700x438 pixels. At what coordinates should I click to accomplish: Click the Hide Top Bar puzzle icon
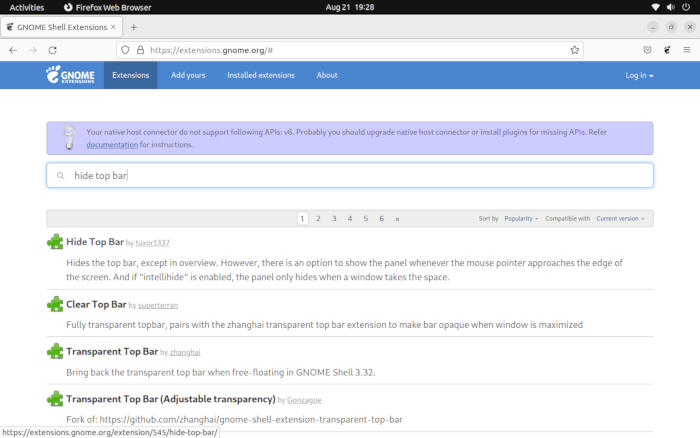(x=55, y=242)
